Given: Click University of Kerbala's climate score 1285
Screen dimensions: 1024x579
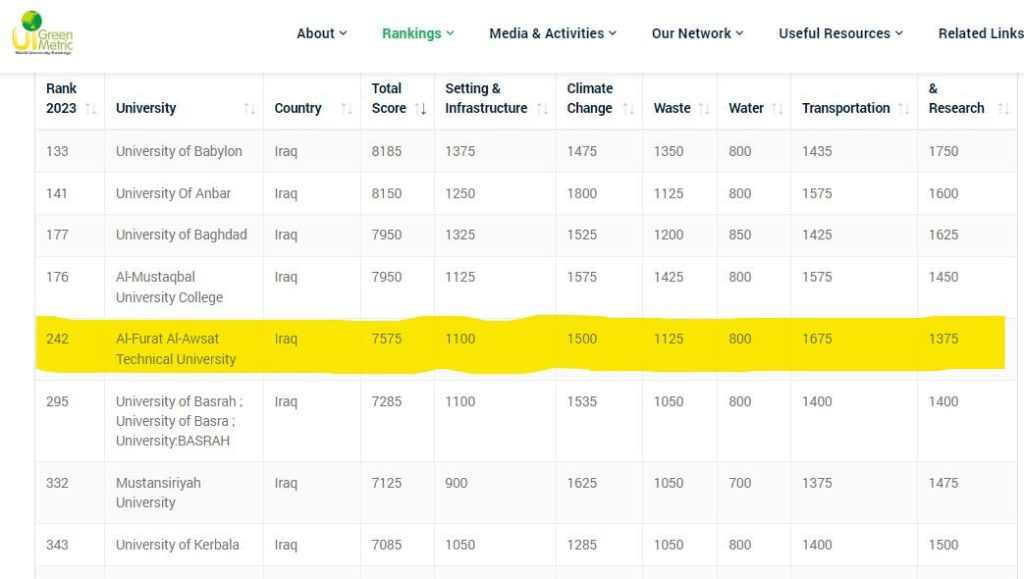Looking at the screenshot, I should coord(581,545).
